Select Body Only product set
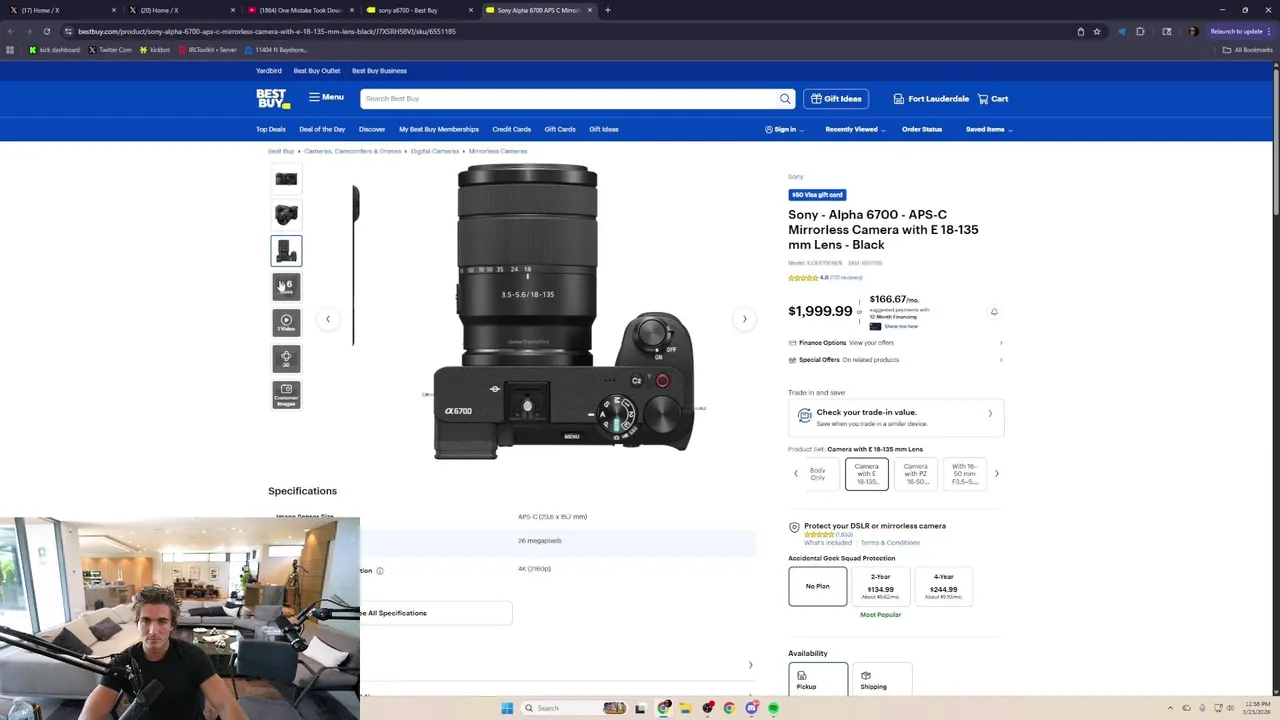1280x720 pixels. (x=818, y=474)
